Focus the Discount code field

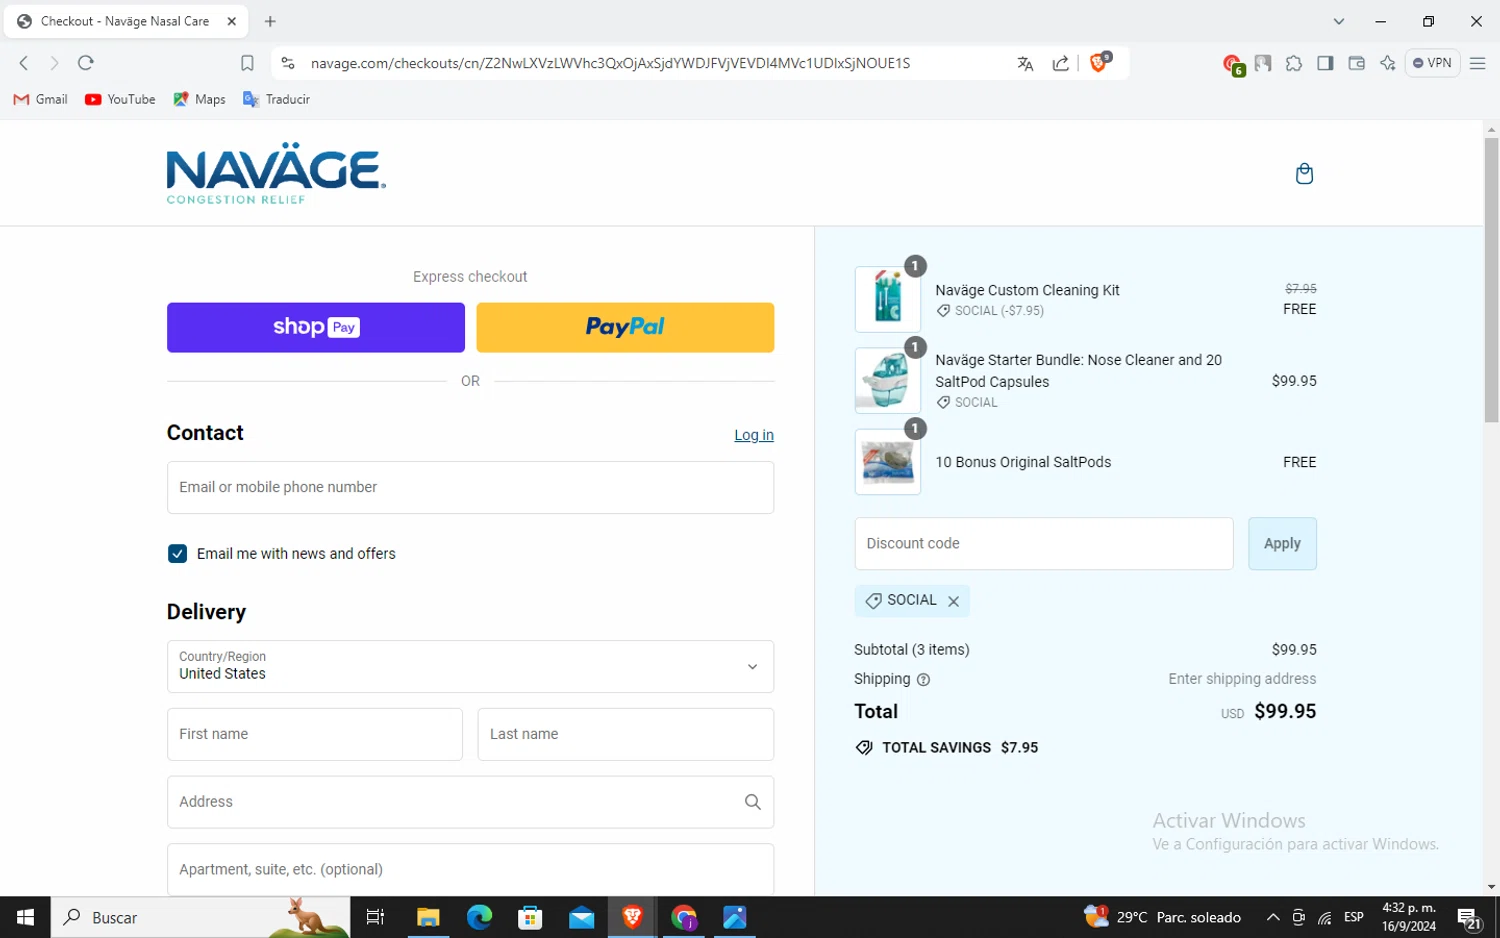pos(1044,544)
